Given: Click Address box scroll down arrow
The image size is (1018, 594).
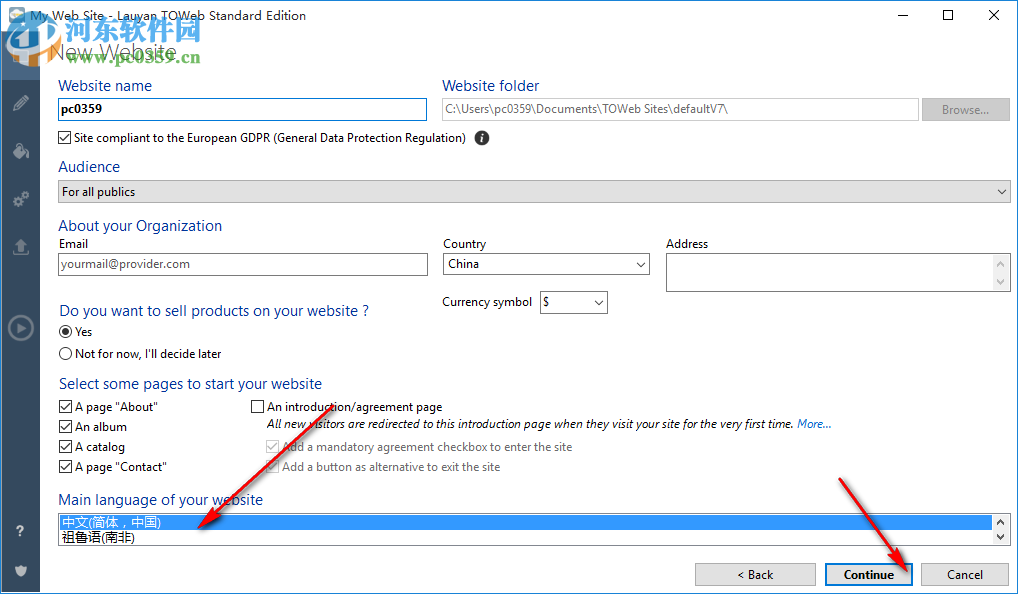Looking at the screenshot, I should tap(1000, 282).
